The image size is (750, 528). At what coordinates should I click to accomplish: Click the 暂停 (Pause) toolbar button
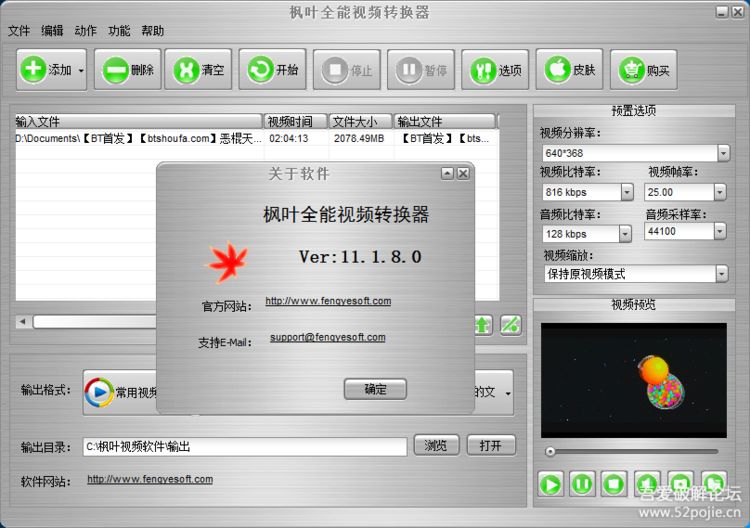click(x=421, y=70)
